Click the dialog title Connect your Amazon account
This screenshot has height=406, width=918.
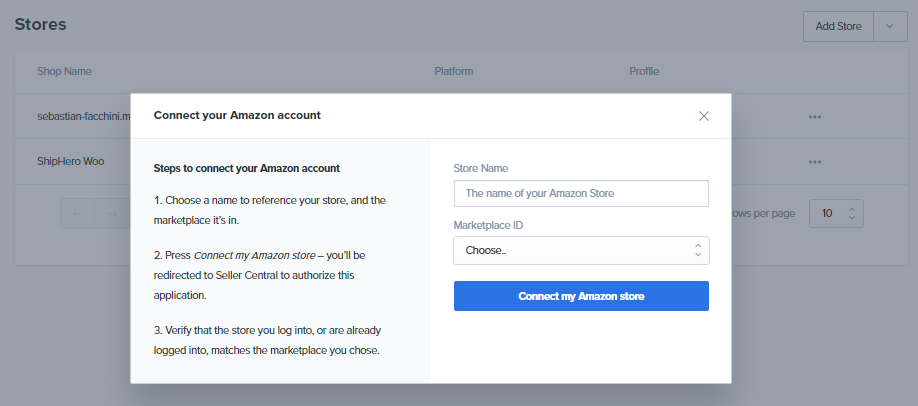point(237,116)
